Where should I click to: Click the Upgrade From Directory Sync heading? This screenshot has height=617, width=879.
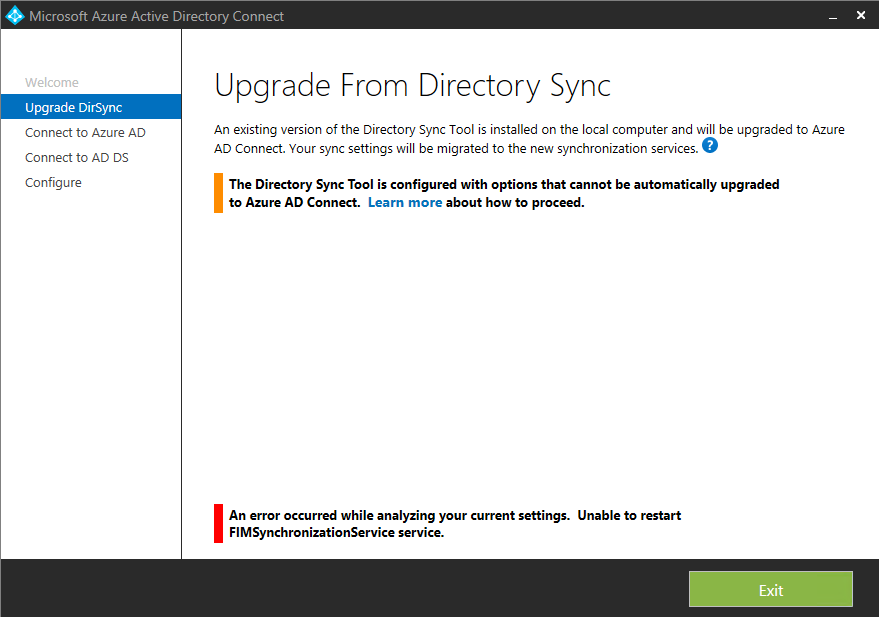pos(412,86)
